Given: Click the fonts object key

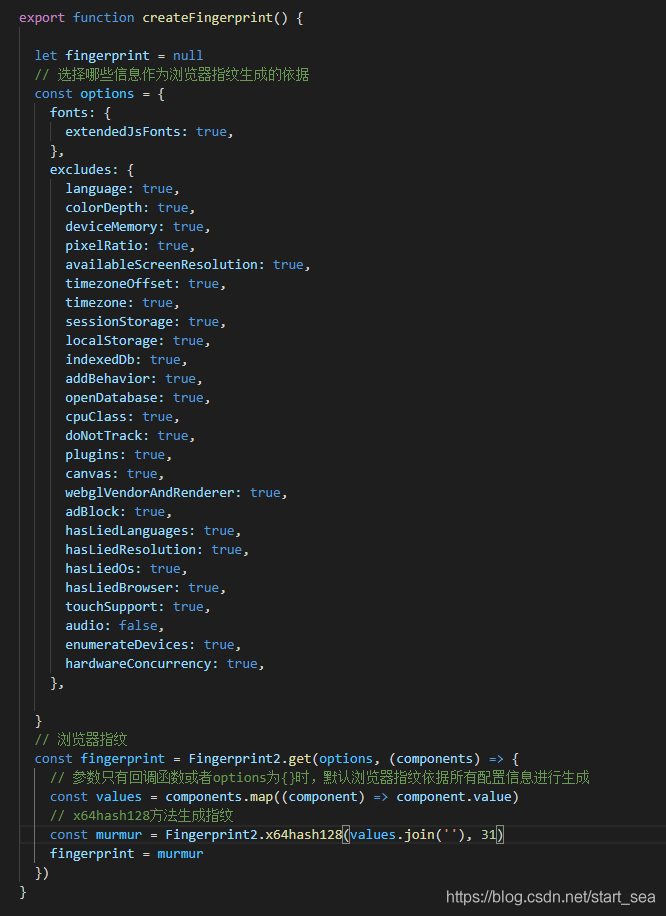Looking at the screenshot, I should pos(69,113).
